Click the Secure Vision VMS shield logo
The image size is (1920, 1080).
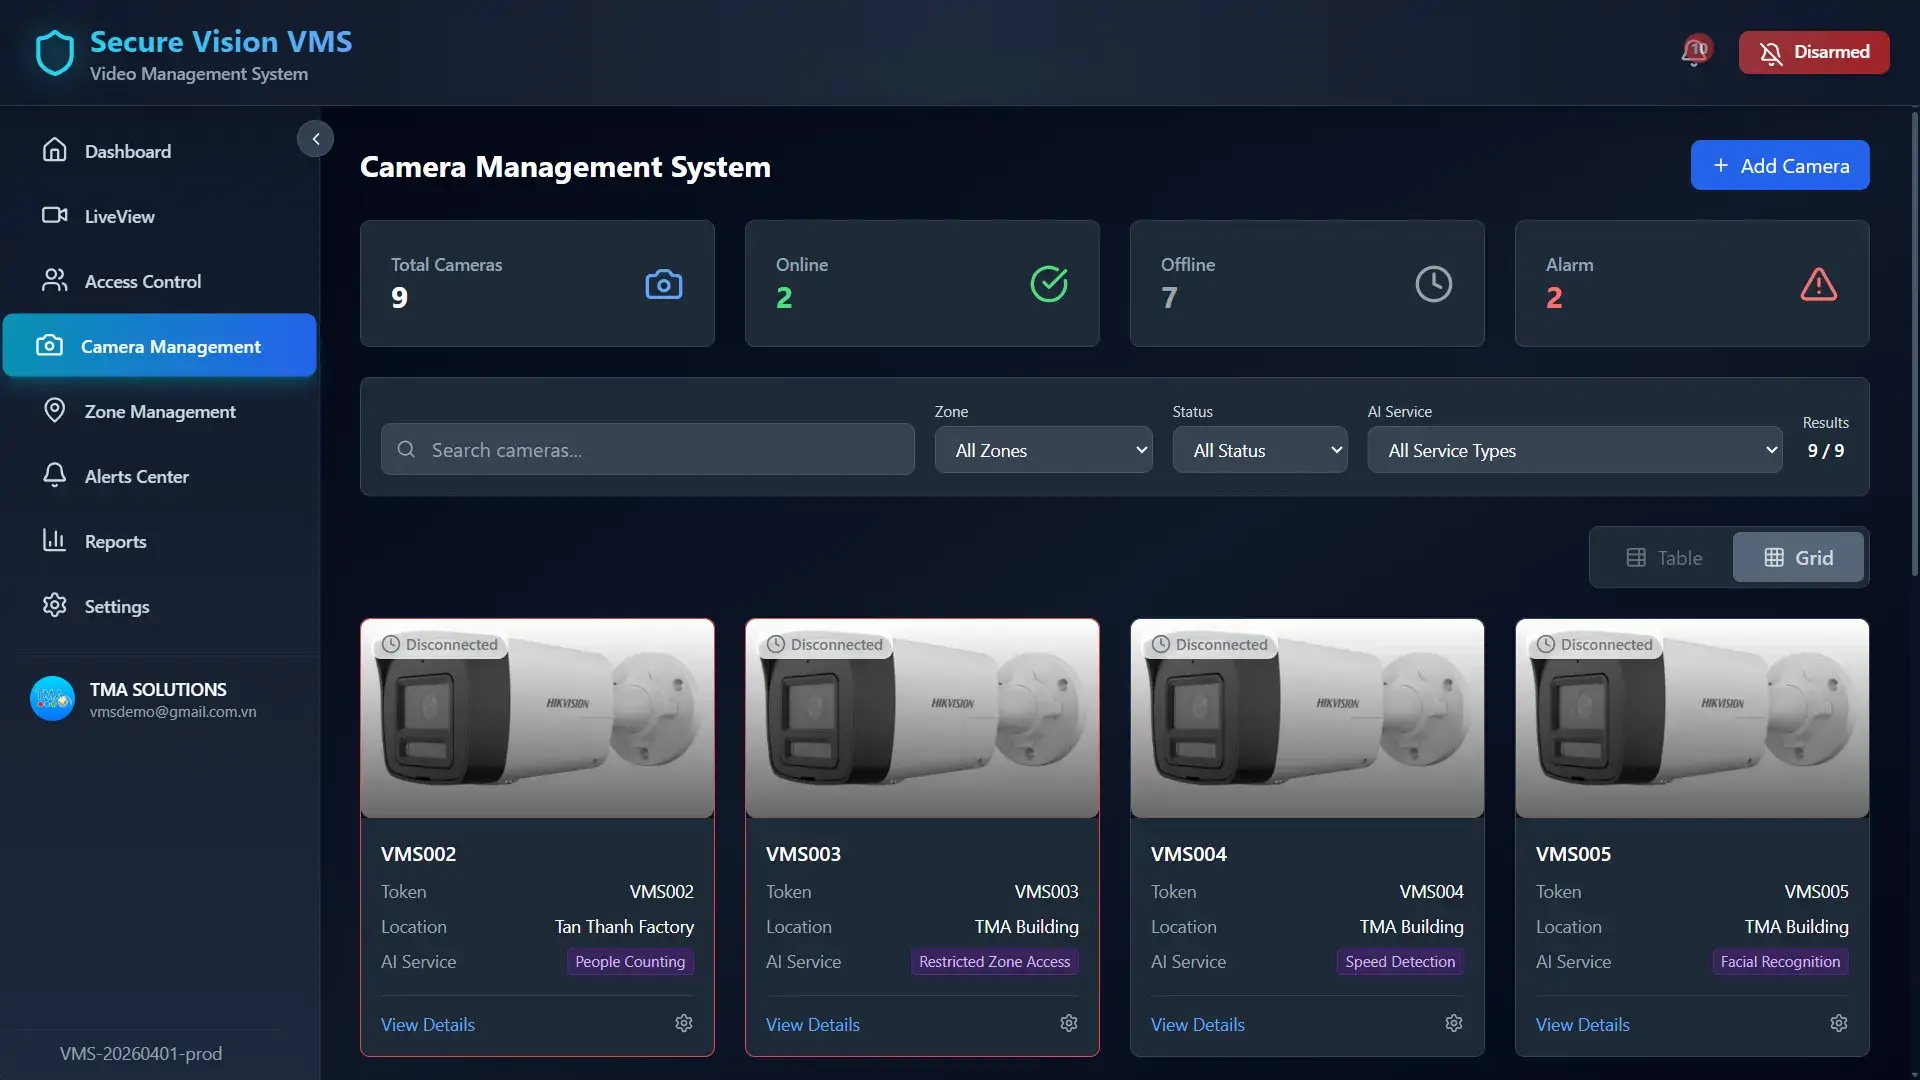55,53
